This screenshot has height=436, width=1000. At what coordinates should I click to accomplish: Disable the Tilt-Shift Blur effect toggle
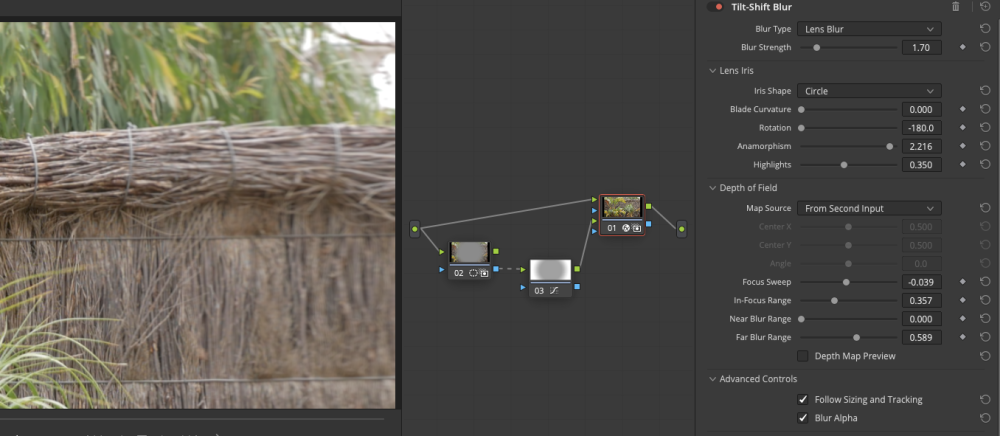(x=716, y=7)
